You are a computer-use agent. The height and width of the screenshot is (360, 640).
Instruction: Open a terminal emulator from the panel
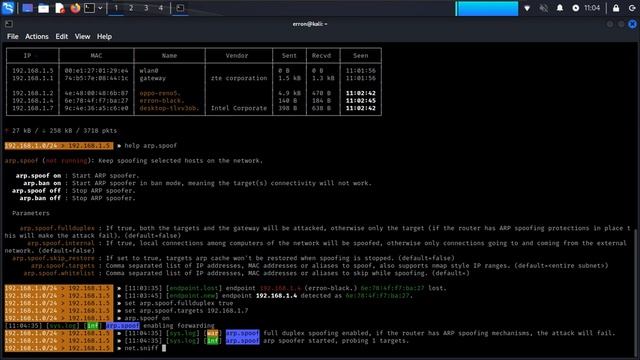pos(89,8)
